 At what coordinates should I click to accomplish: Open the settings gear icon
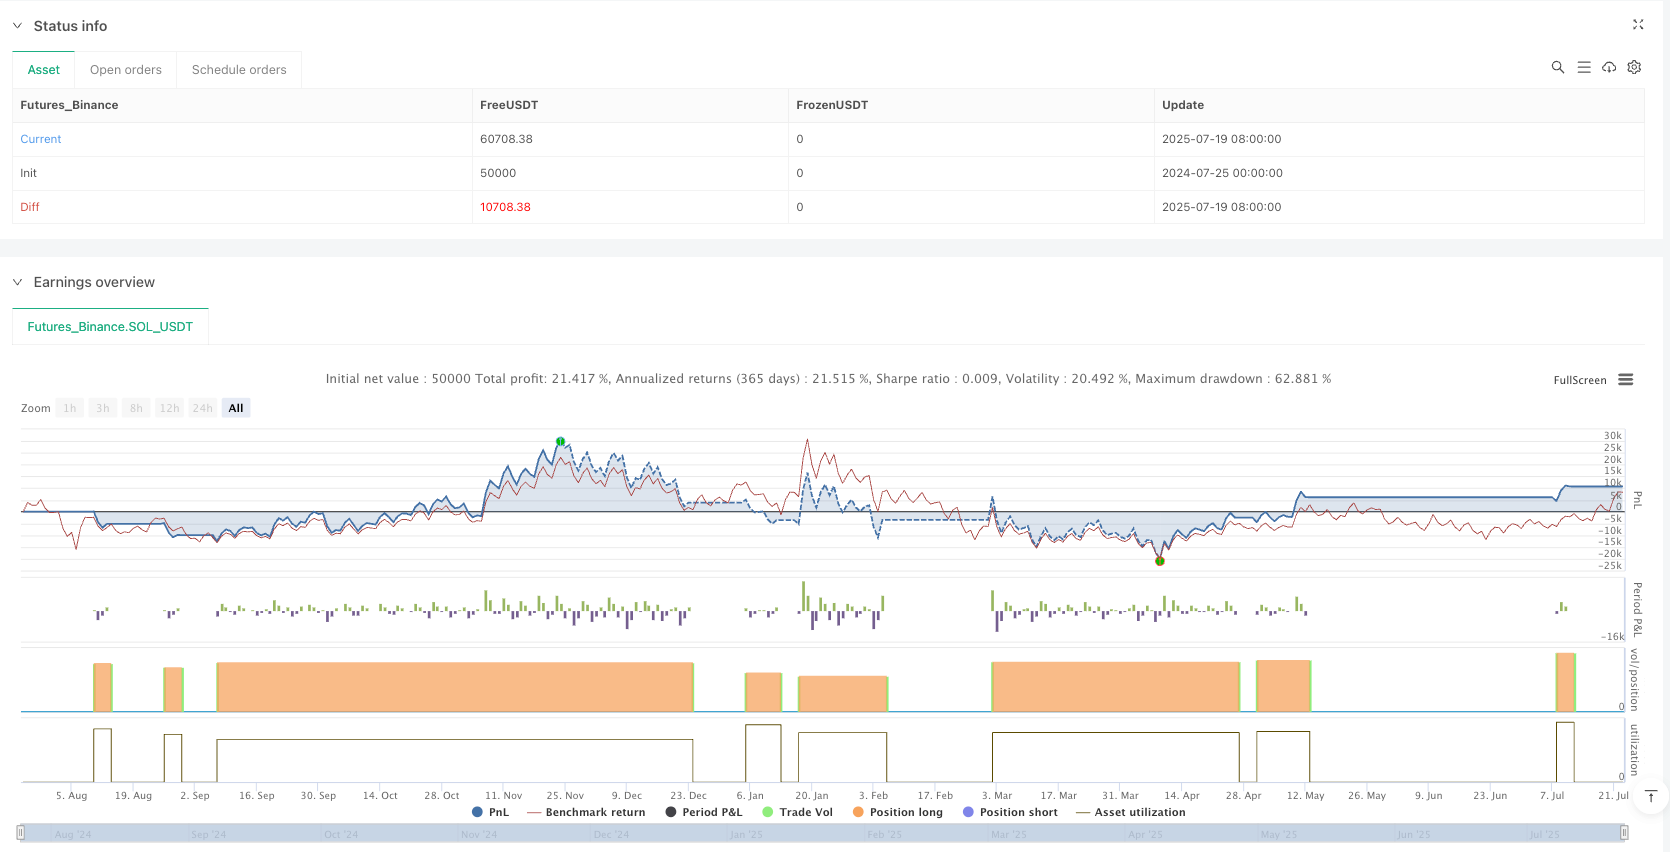[x=1634, y=67]
